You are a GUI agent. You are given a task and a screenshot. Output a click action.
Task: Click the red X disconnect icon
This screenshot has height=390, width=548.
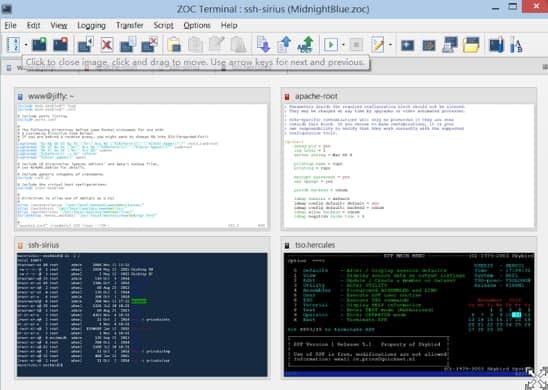tap(107, 45)
